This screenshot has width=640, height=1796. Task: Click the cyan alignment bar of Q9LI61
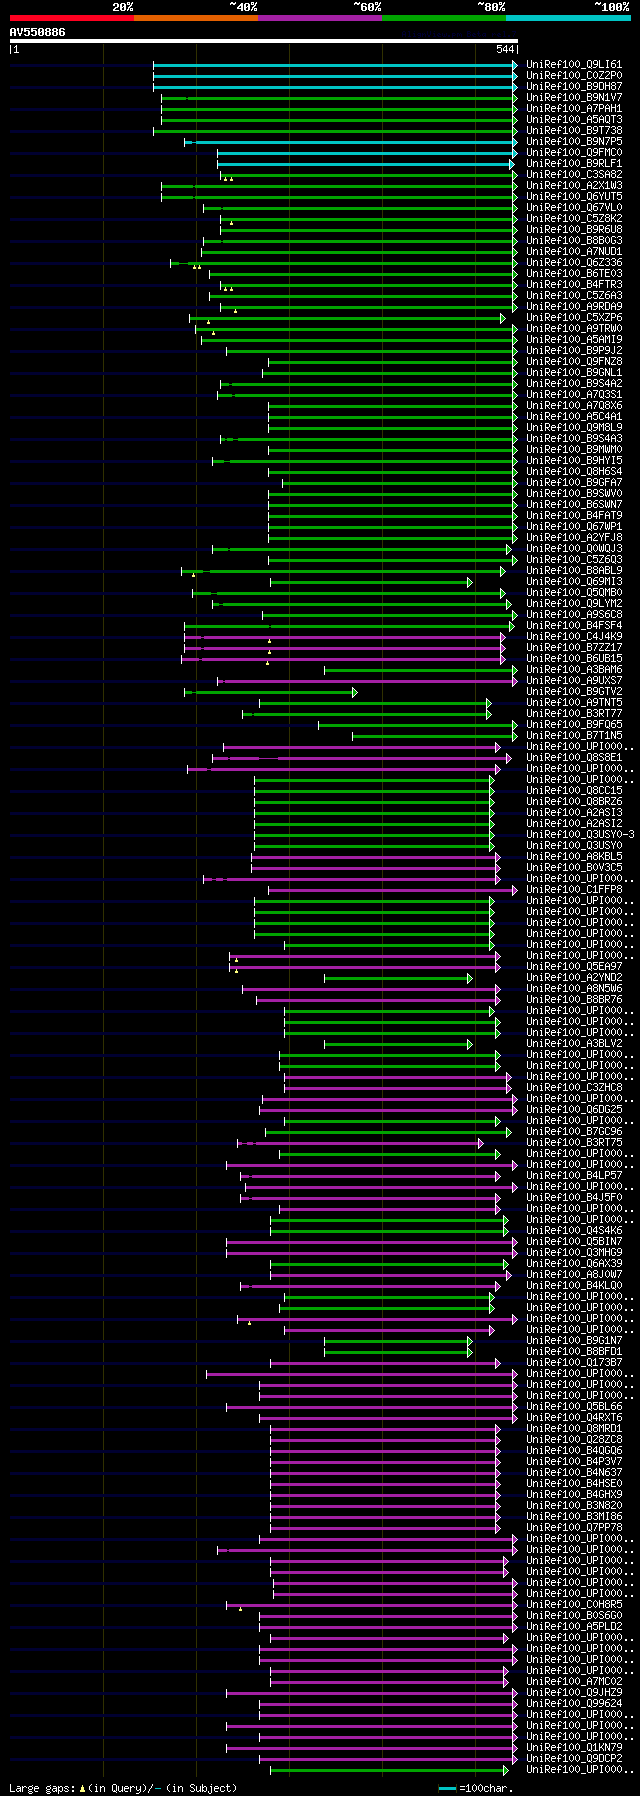[x=335, y=65]
